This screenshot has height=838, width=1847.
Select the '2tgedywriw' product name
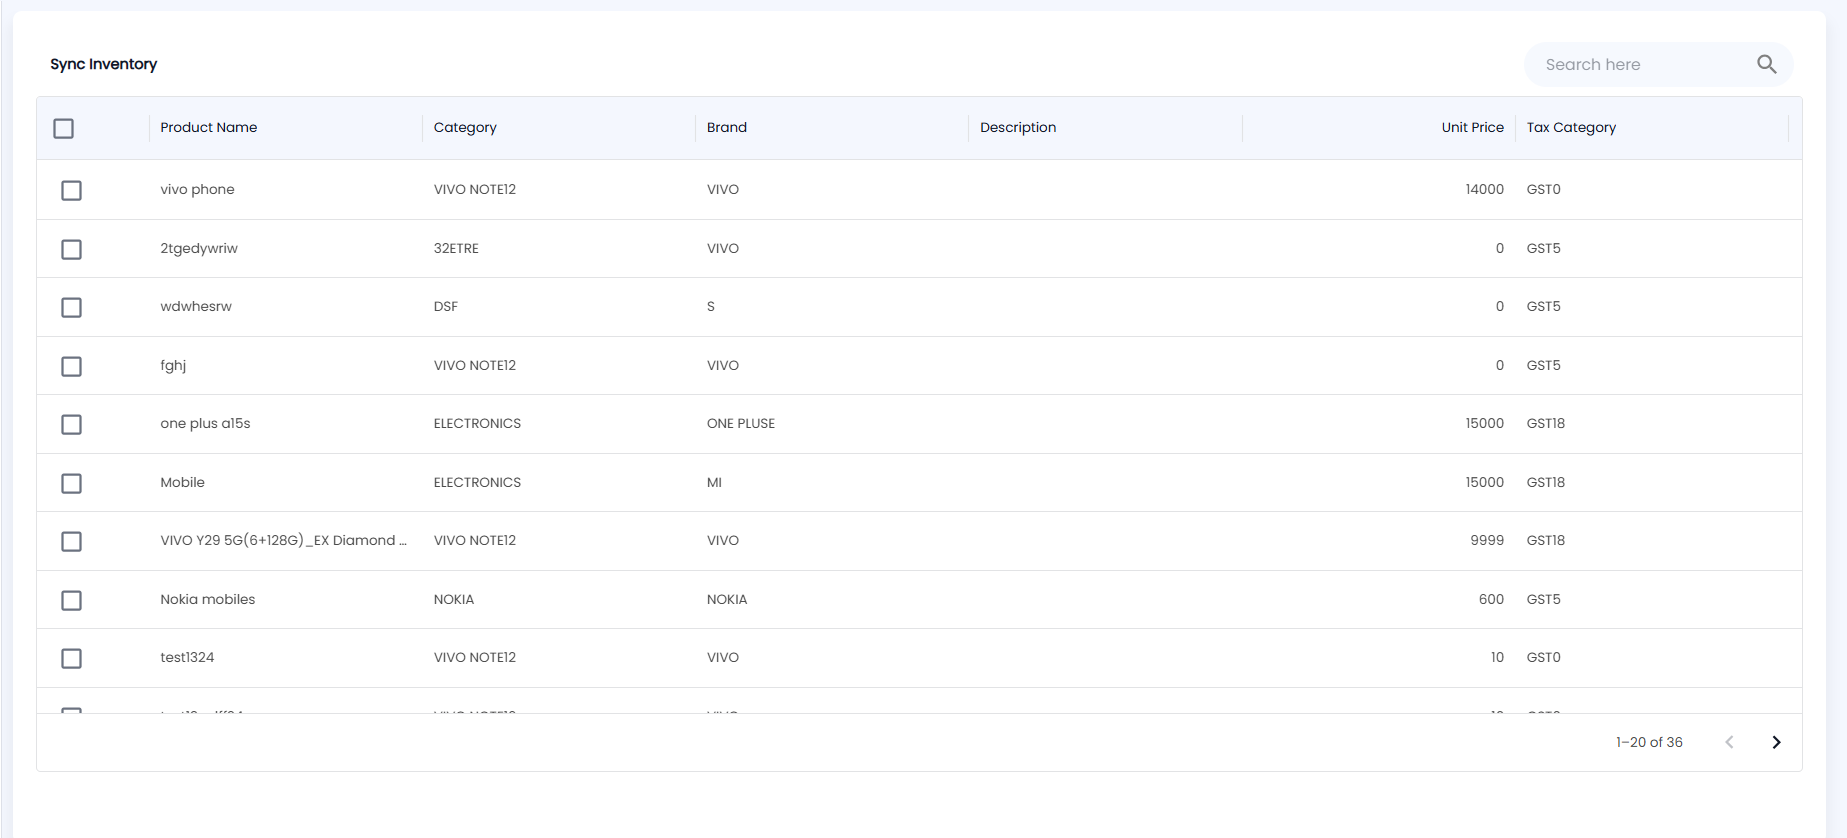(x=199, y=248)
